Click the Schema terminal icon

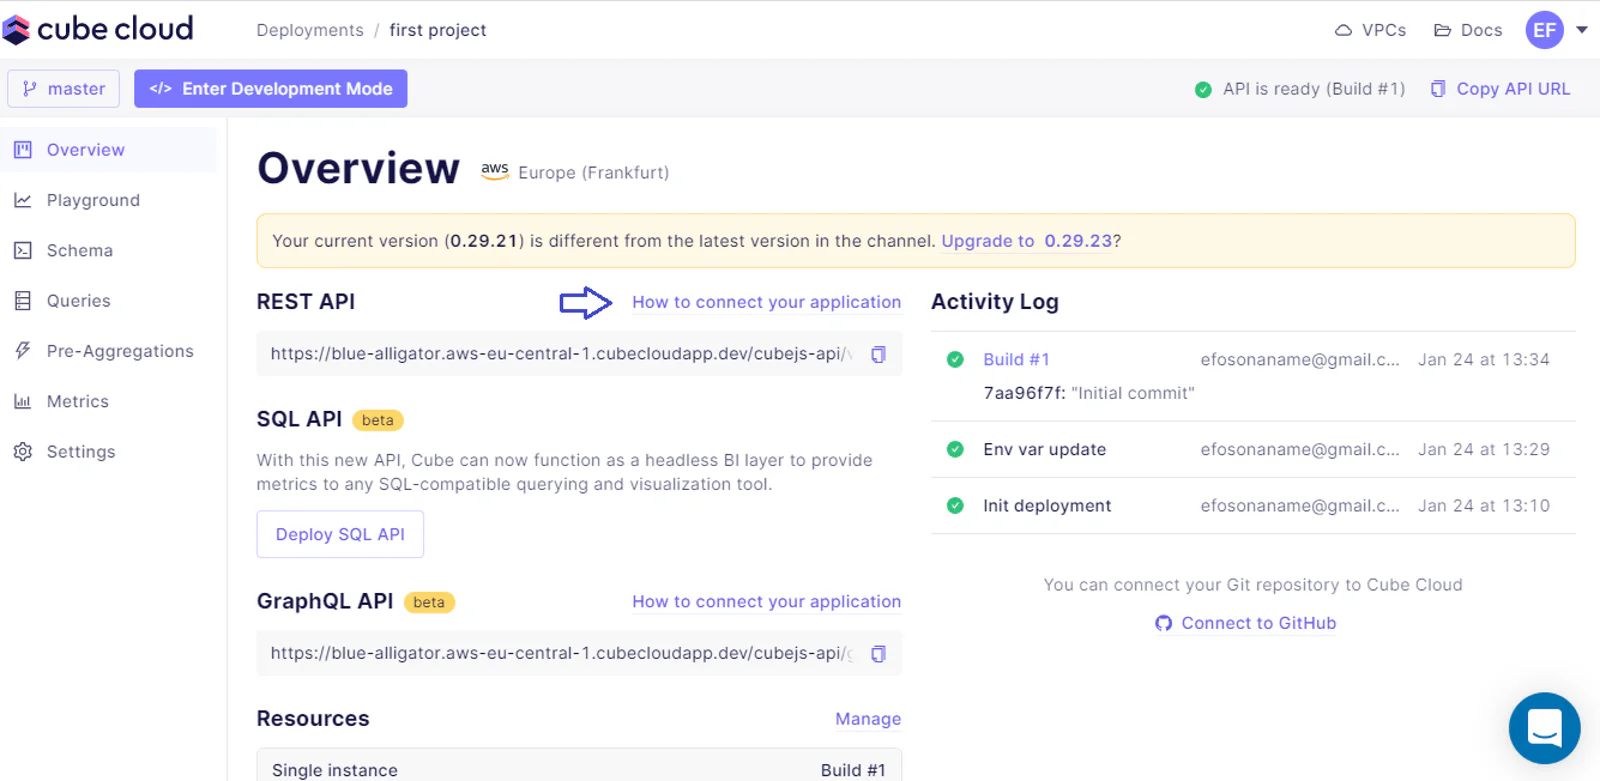pos(23,250)
